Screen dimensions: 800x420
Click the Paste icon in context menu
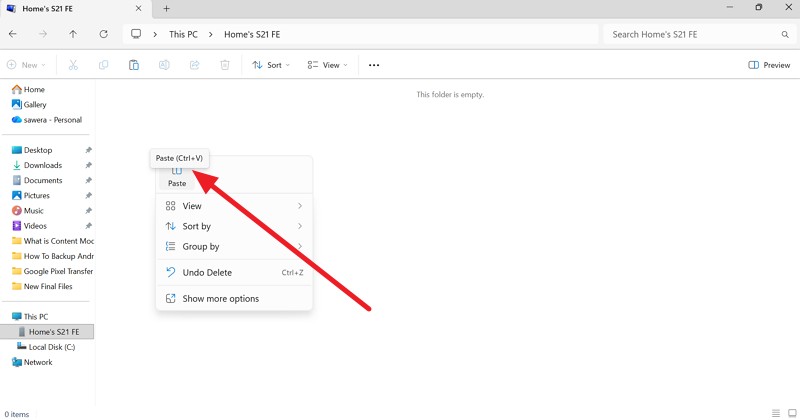tap(177, 176)
